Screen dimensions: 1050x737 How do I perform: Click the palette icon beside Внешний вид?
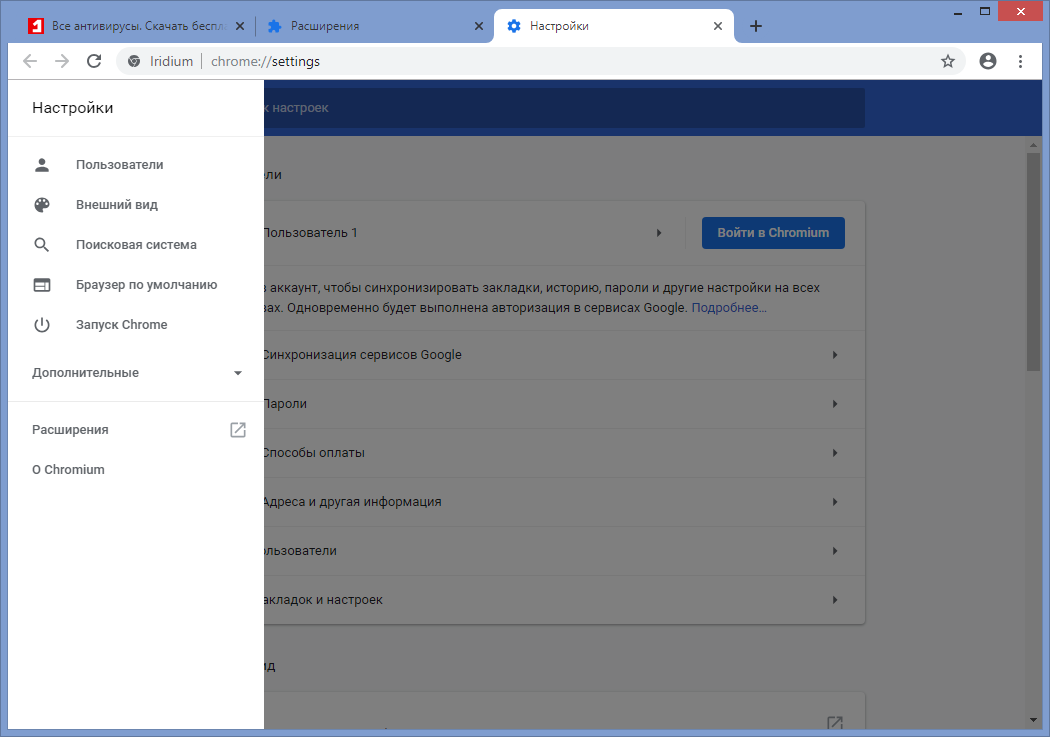click(42, 205)
